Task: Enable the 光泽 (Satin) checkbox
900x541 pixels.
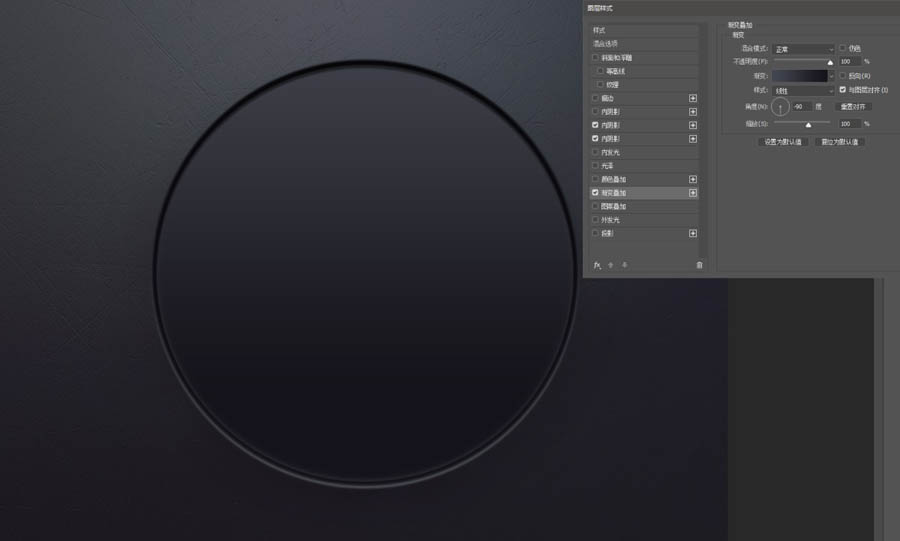Action: 595,165
